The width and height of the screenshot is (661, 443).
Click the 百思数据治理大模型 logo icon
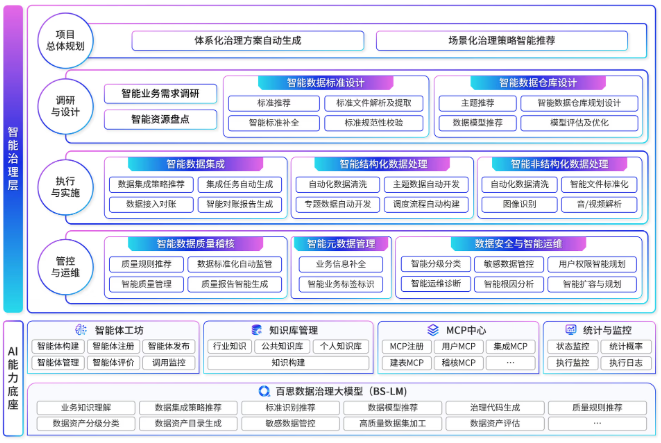(x=264, y=391)
